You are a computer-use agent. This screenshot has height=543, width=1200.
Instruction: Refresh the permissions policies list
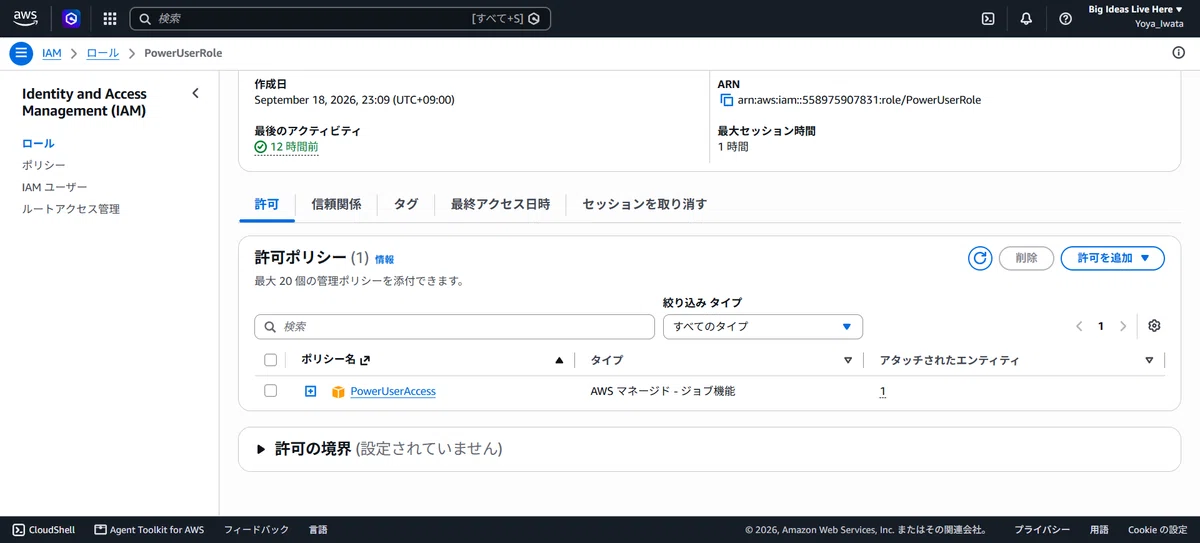coord(980,258)
